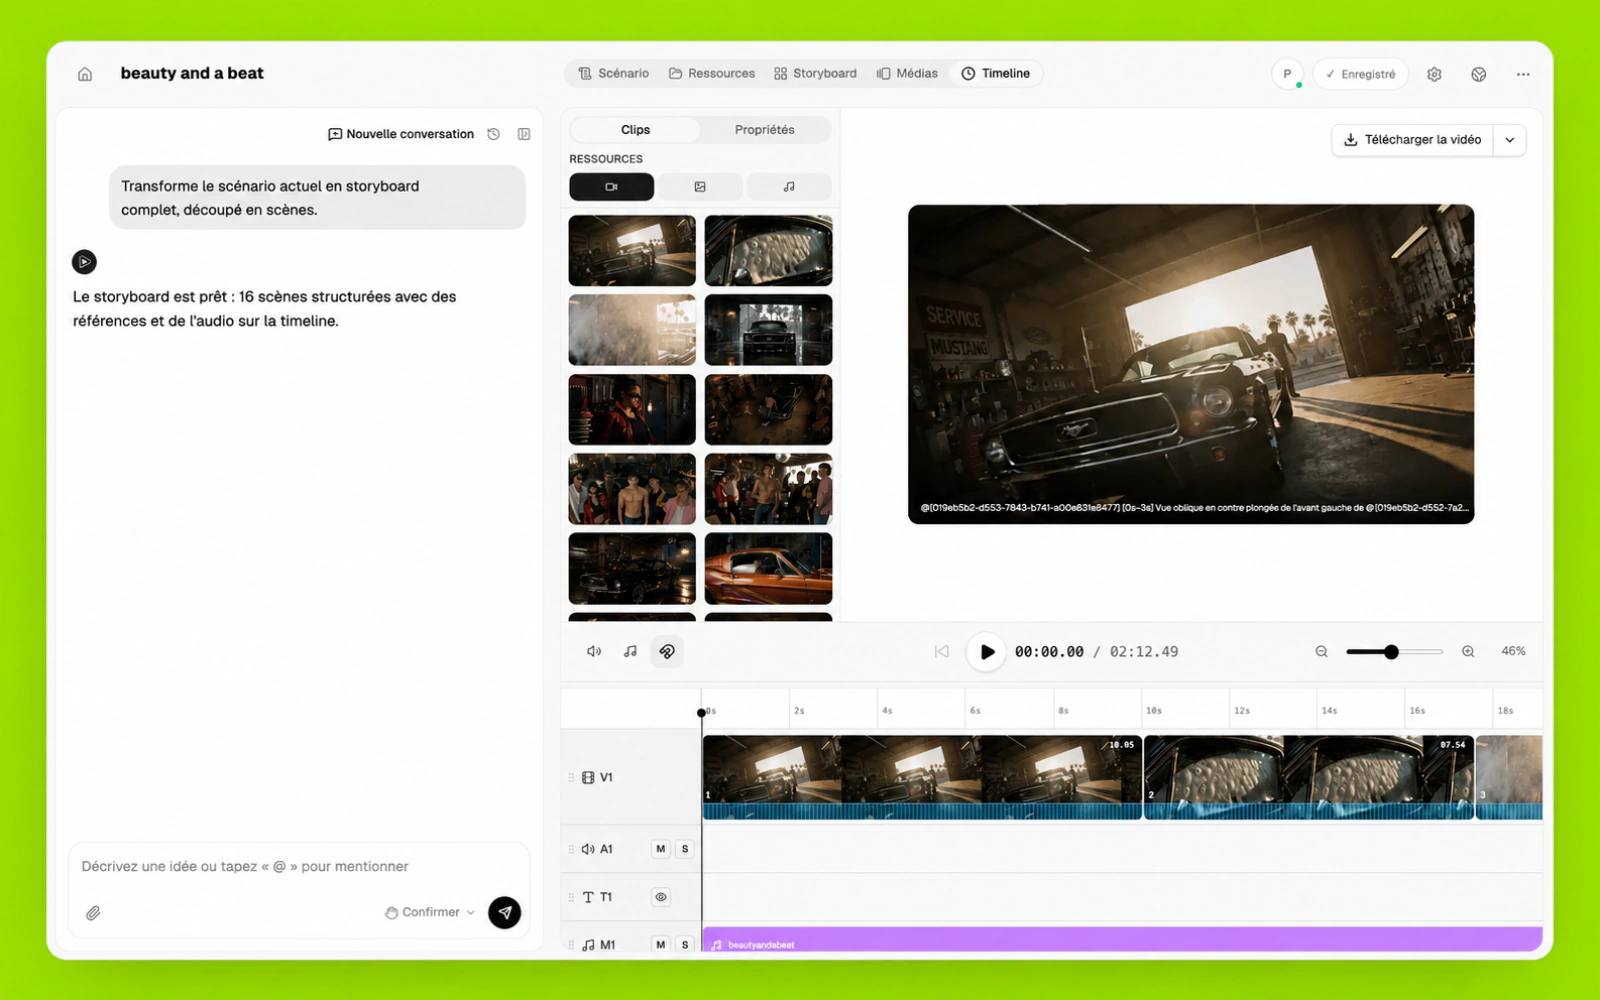Solo the M1 music track
The height and width of the screenshot is (1000, 1600).
pyautogui.click(x=685, y=944)
